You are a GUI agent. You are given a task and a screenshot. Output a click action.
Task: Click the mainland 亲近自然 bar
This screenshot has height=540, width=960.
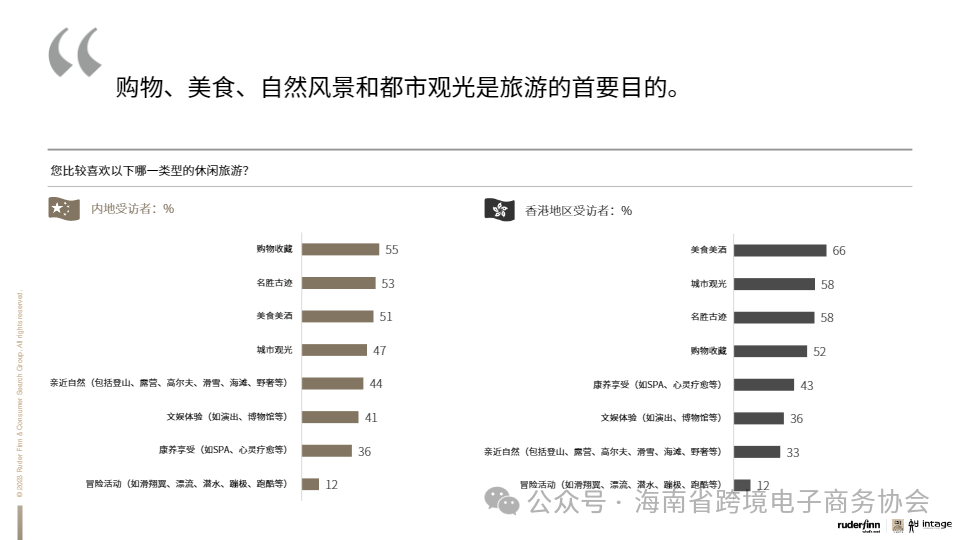tap(332, 383)
